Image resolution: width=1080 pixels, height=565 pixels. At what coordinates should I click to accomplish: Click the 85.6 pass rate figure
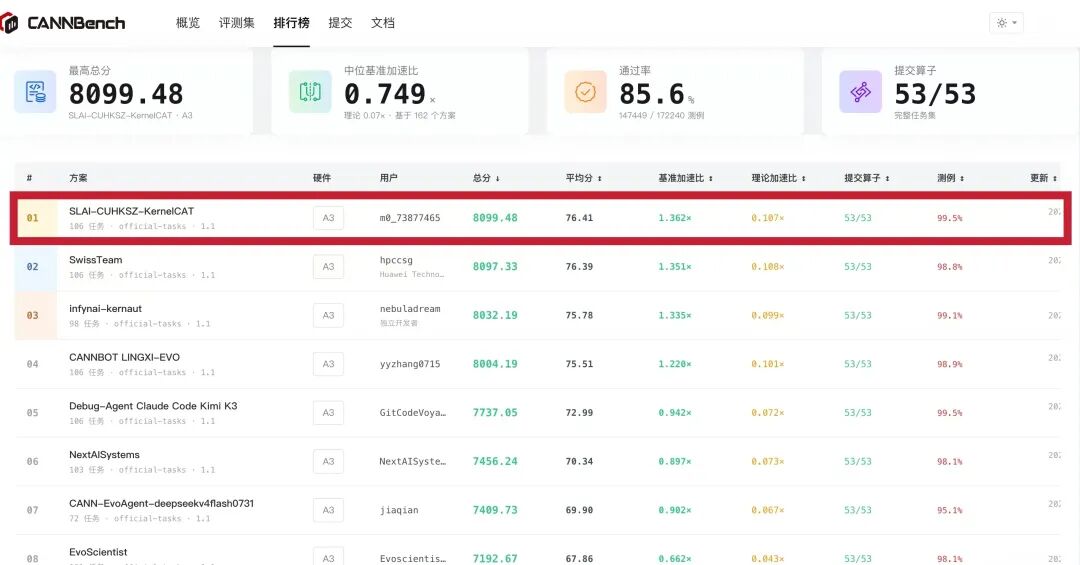tap(652, 94)
